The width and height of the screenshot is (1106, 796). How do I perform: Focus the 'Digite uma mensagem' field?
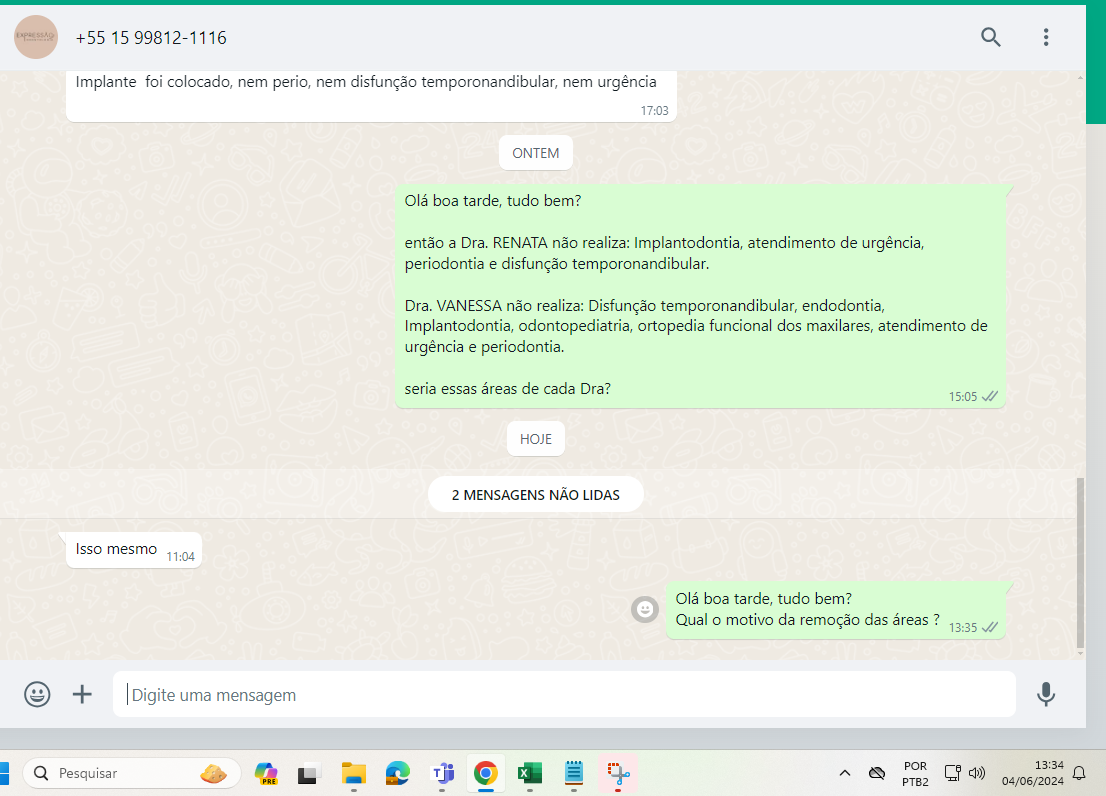point(564,694)
